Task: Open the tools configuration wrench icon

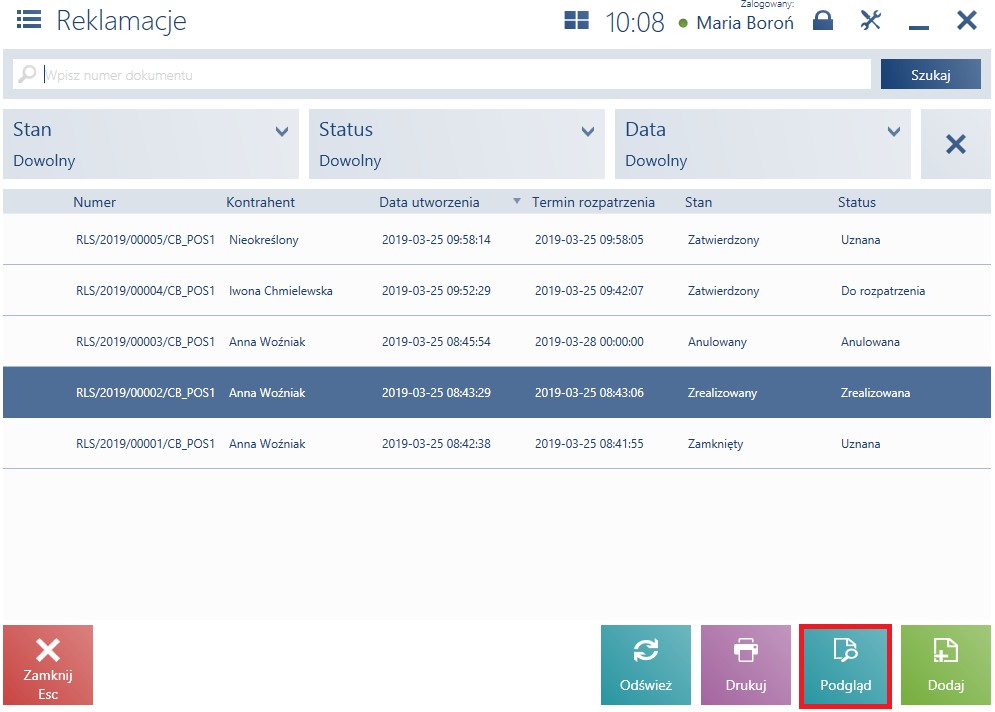Action: (871, 20)
